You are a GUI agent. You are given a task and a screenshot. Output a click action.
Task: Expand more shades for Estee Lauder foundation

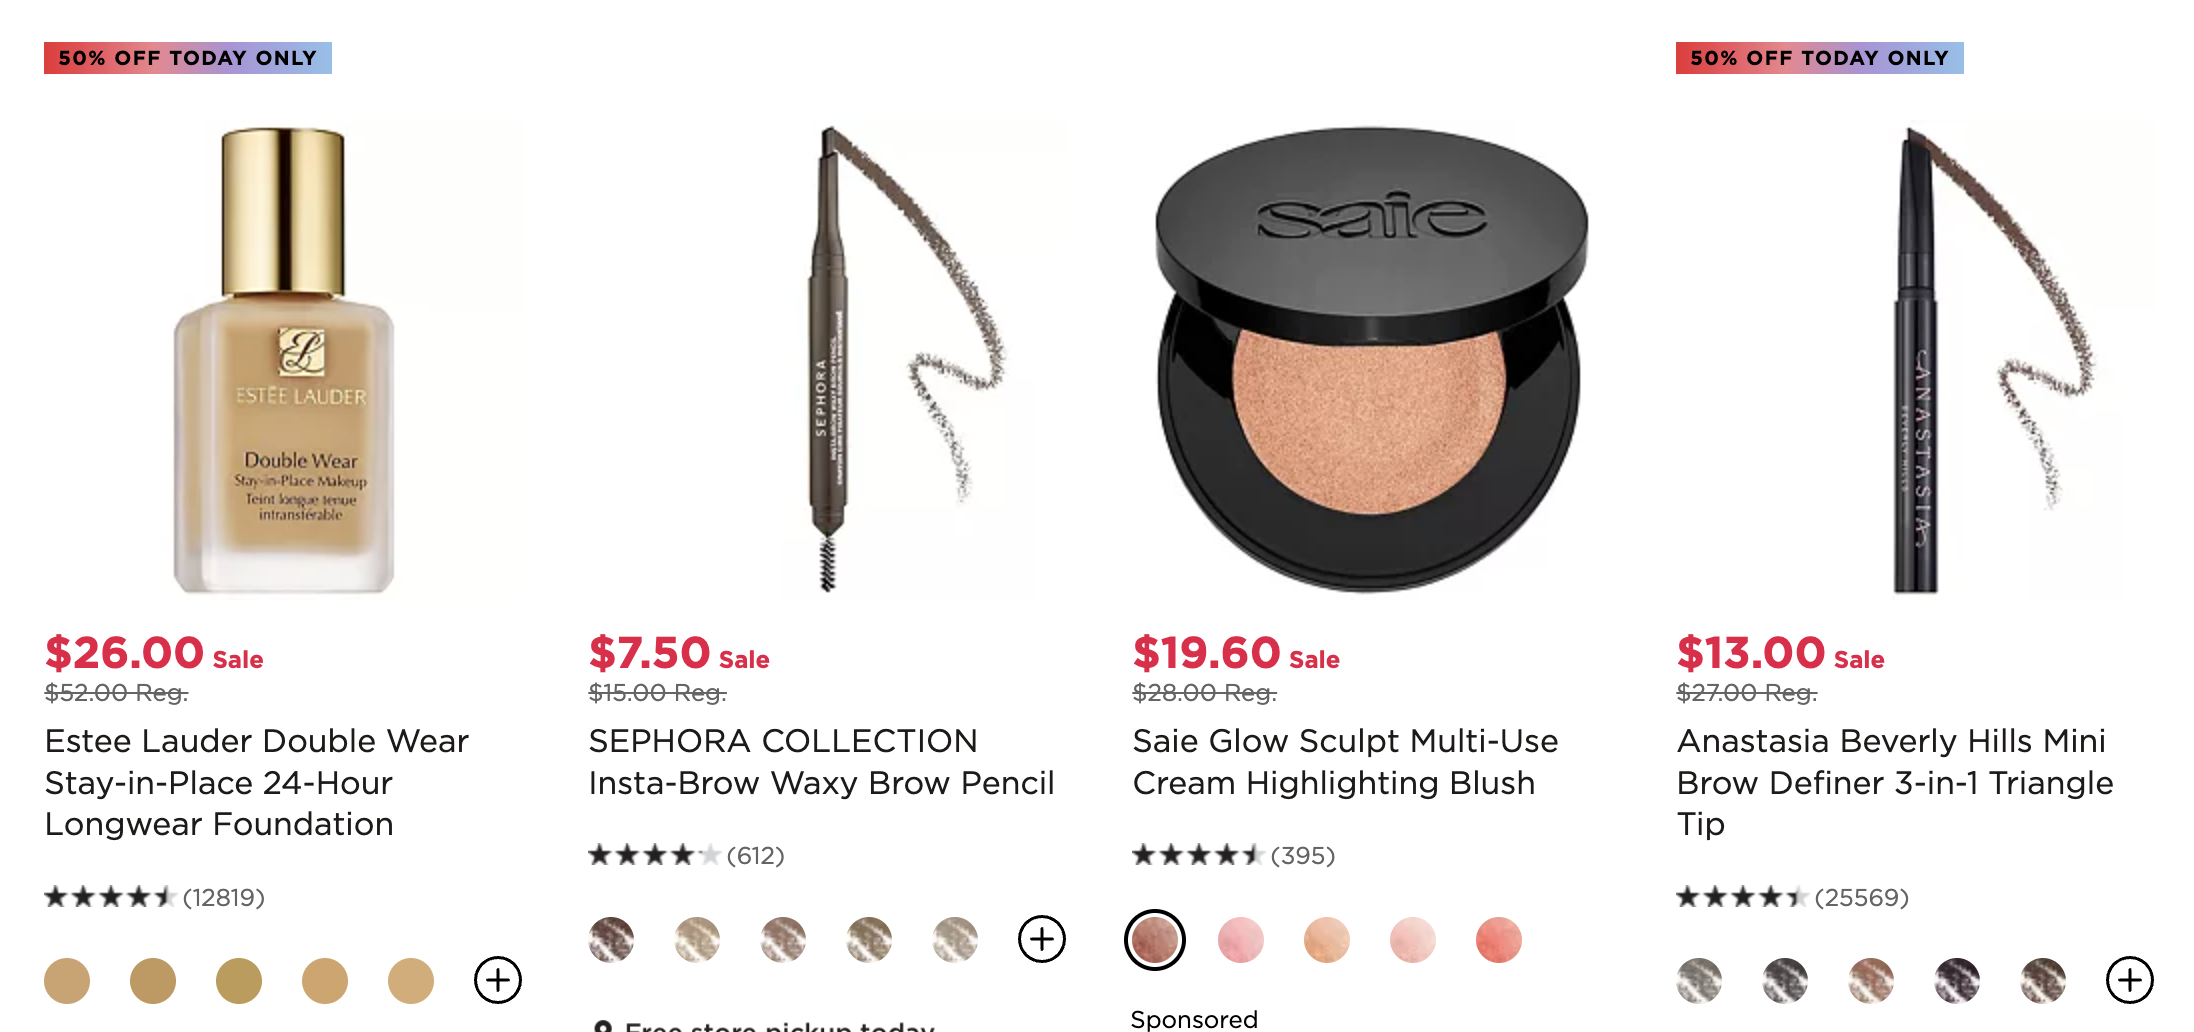(x=498, y=980)
